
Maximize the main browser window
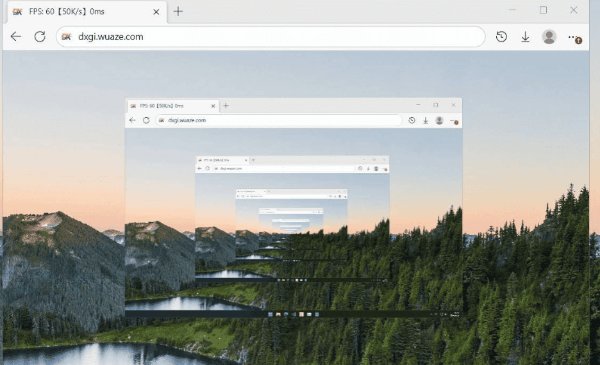[543, 10]
